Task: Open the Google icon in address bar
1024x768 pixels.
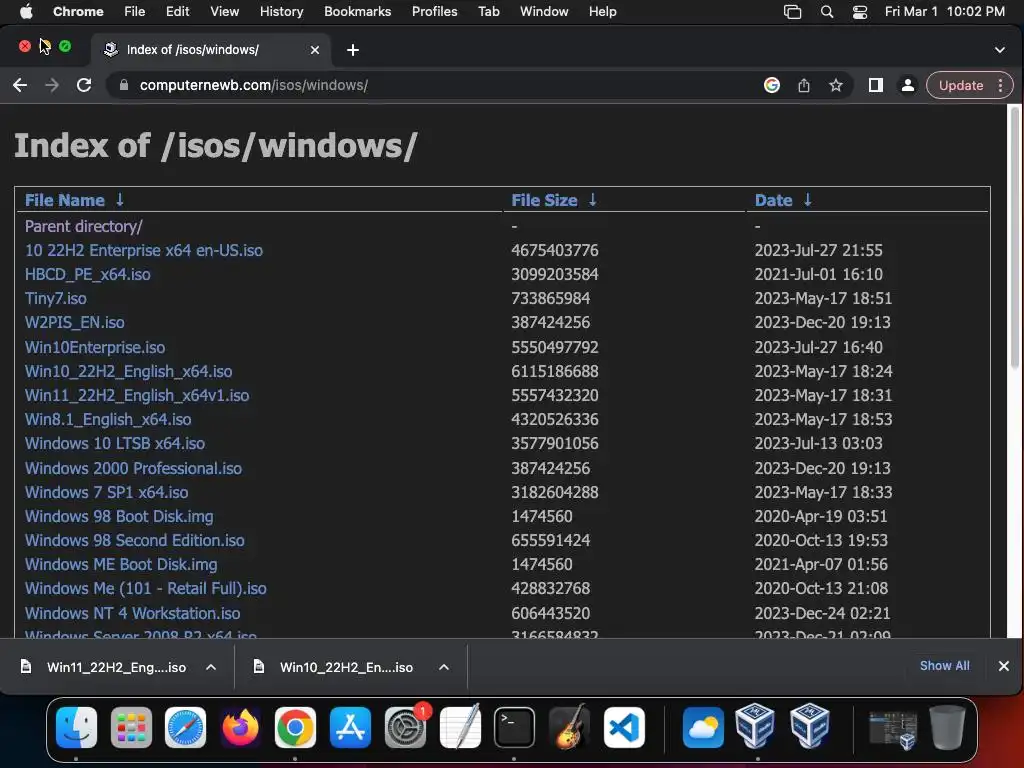Action: tap(771, 85)
